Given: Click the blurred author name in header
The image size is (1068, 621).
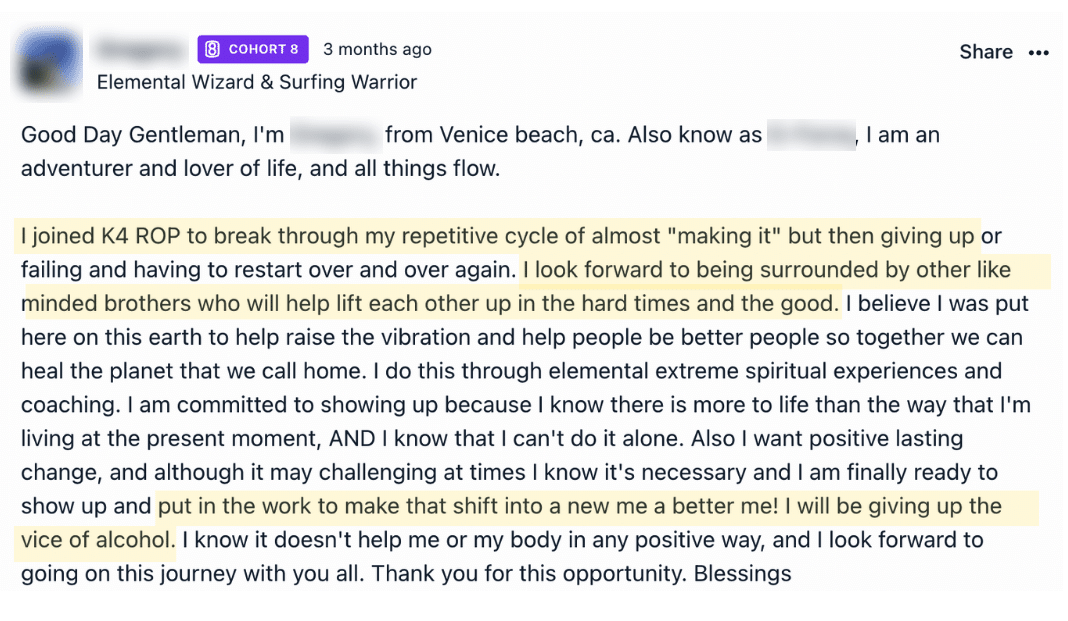Looking at the screenshot, I should pos(140,49).
